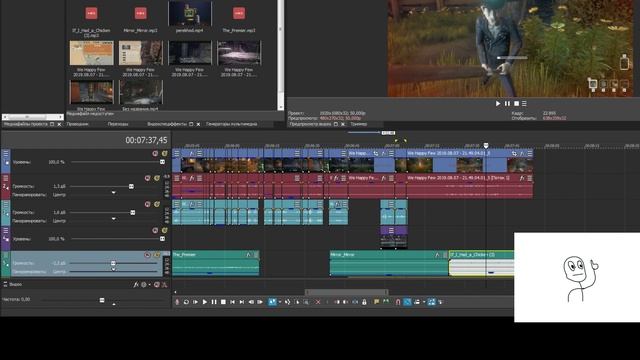Open track 1 hamburger menu
This screenshot has width=640, height=360.
coord(6,153)
